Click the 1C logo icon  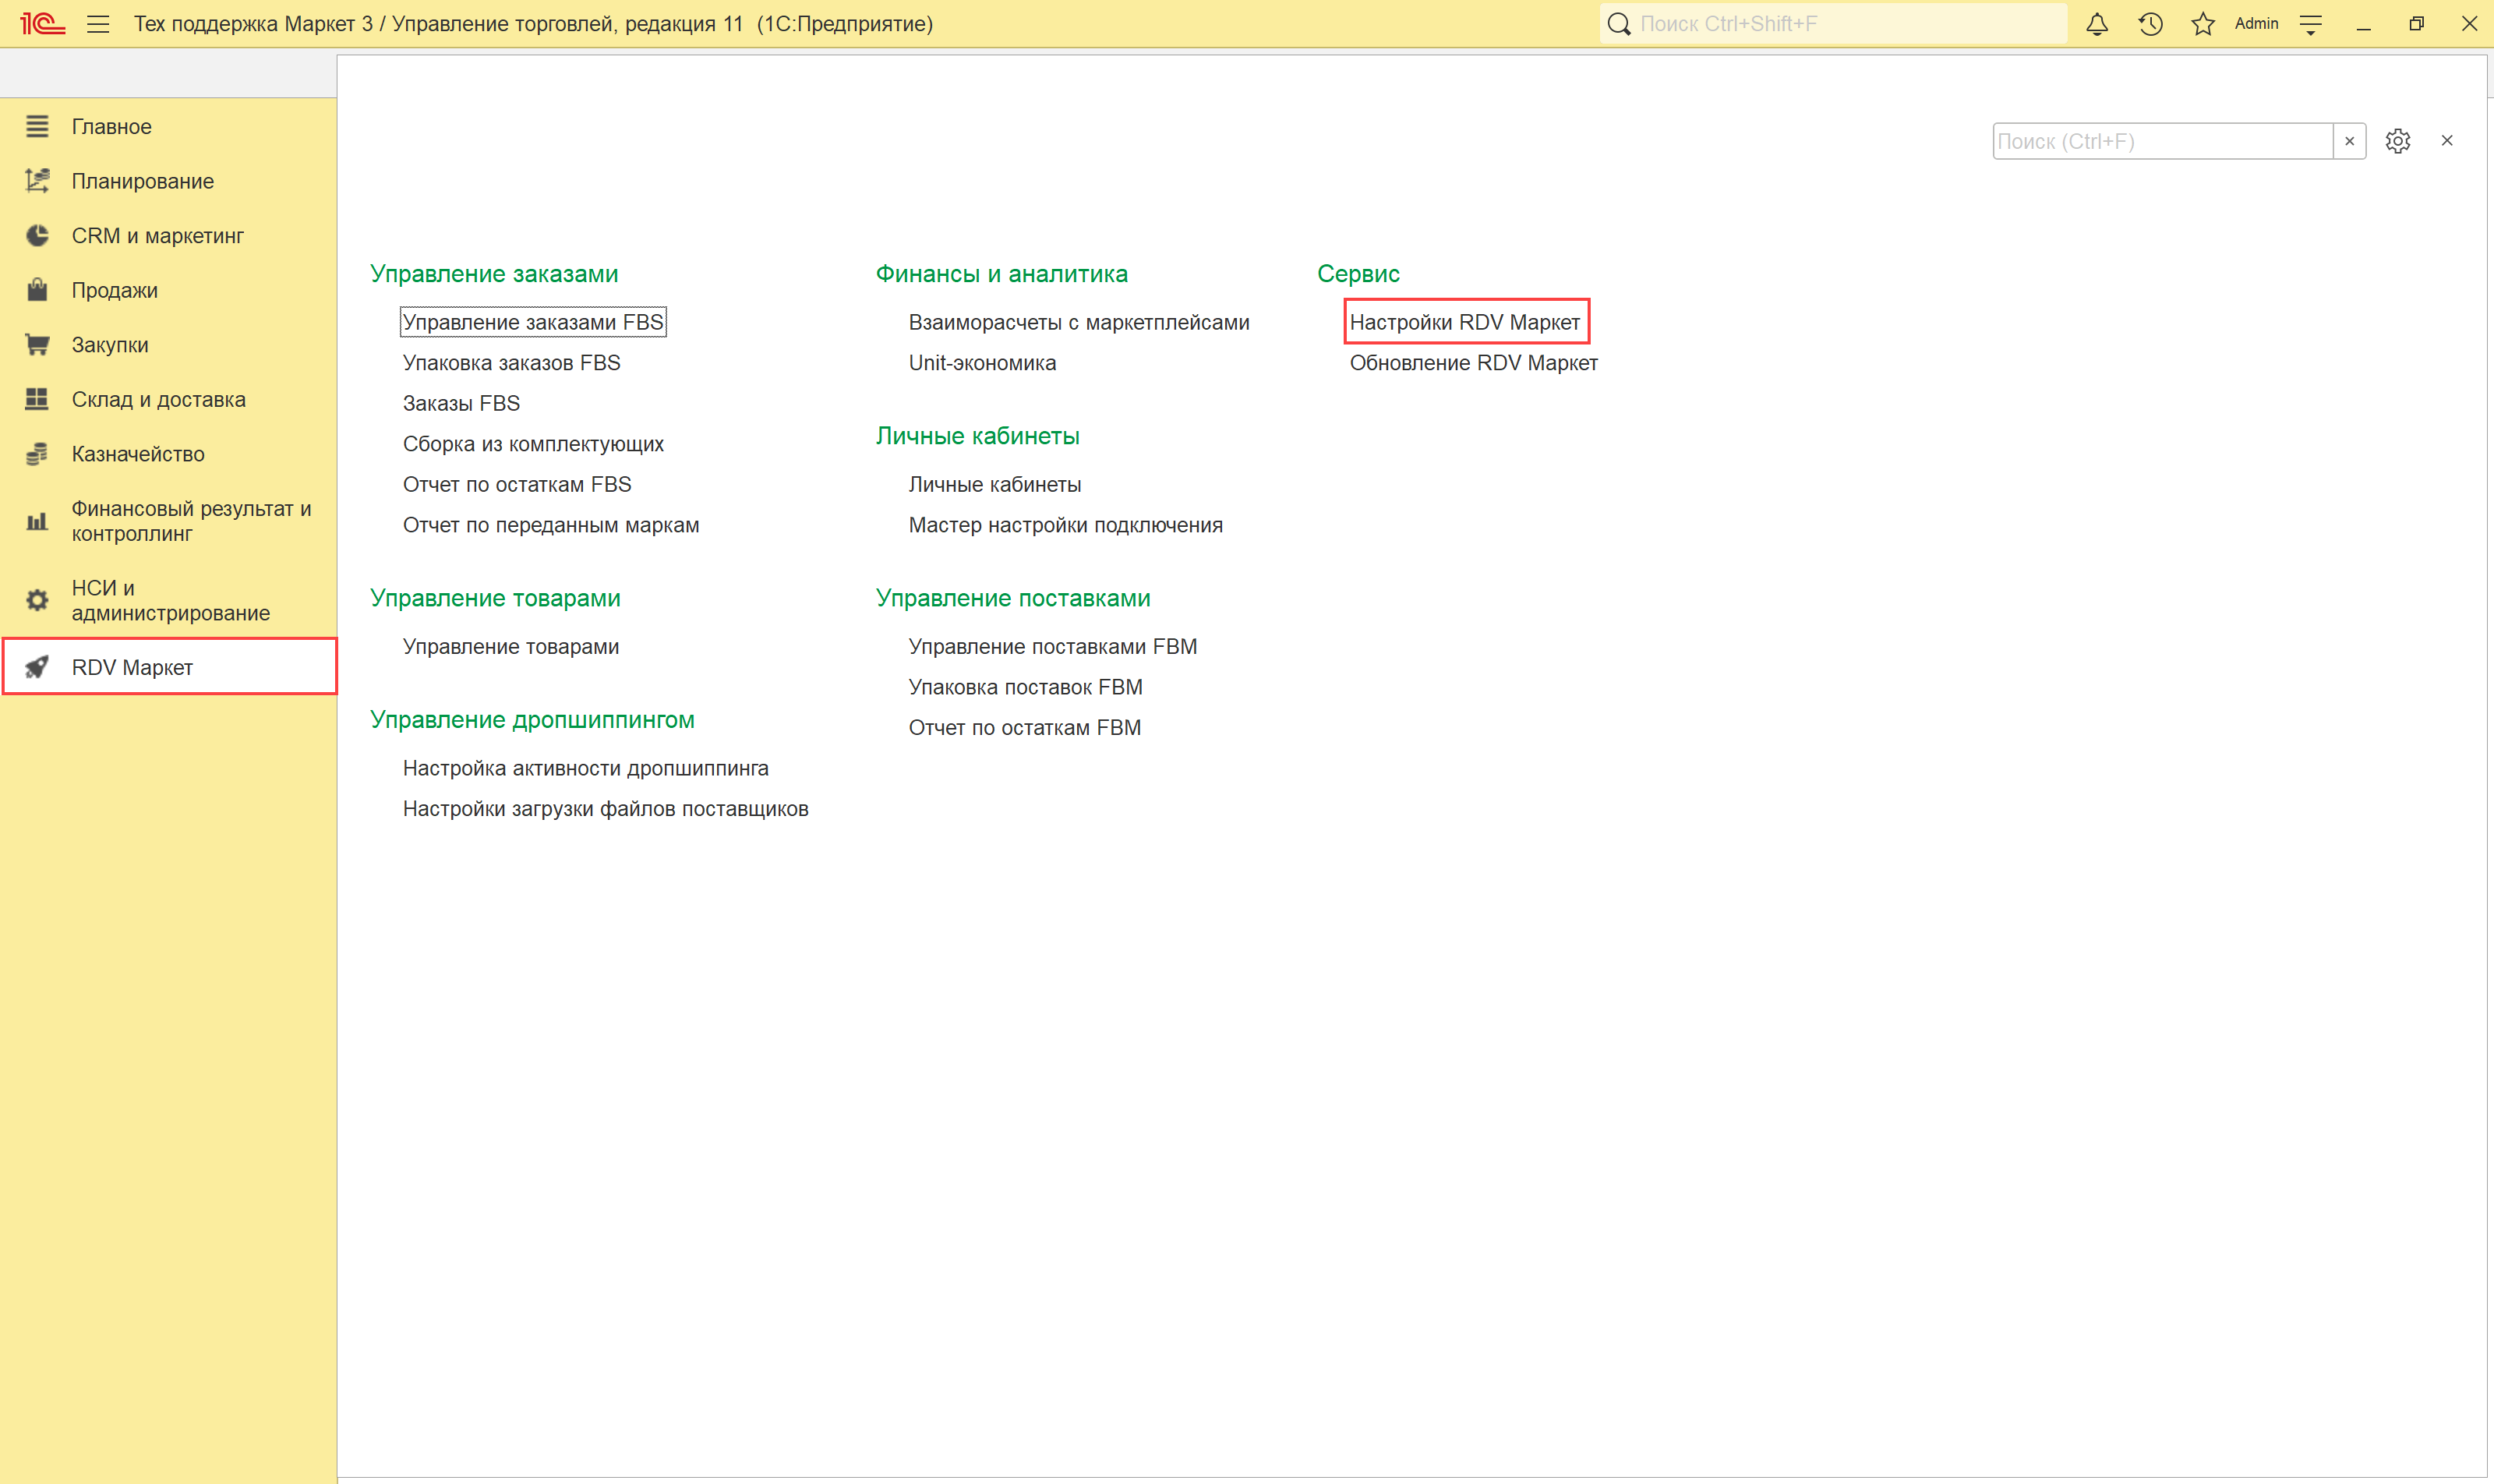[42, 24]
